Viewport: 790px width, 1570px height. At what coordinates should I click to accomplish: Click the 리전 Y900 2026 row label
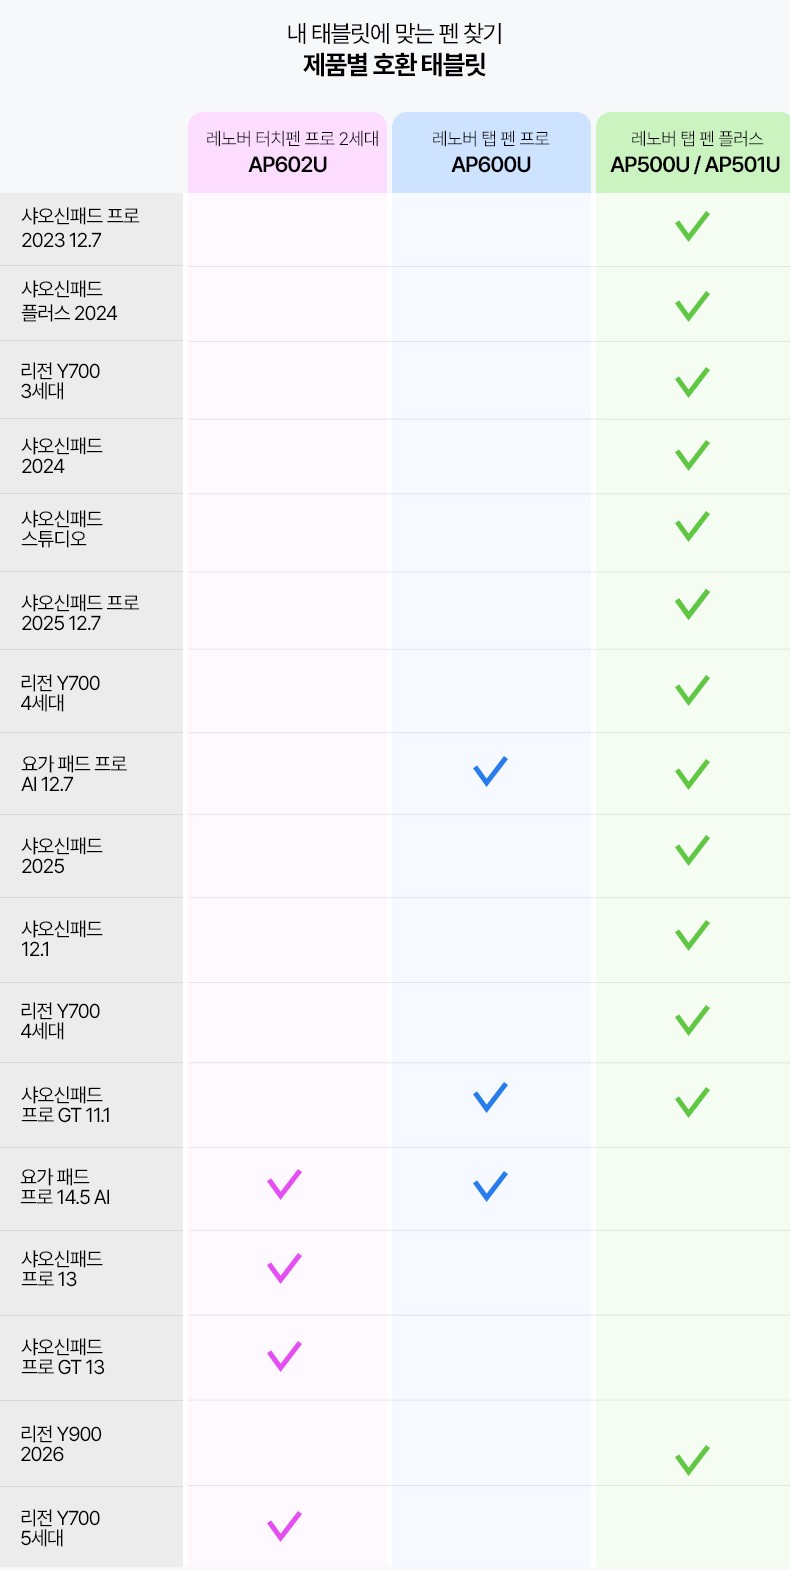pos(61,1444)
